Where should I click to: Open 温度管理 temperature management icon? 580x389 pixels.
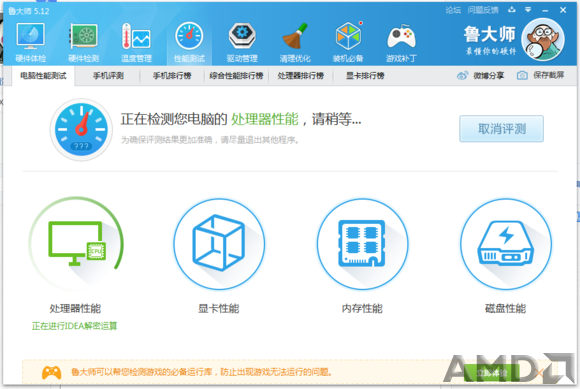click(x=136, y=36)
